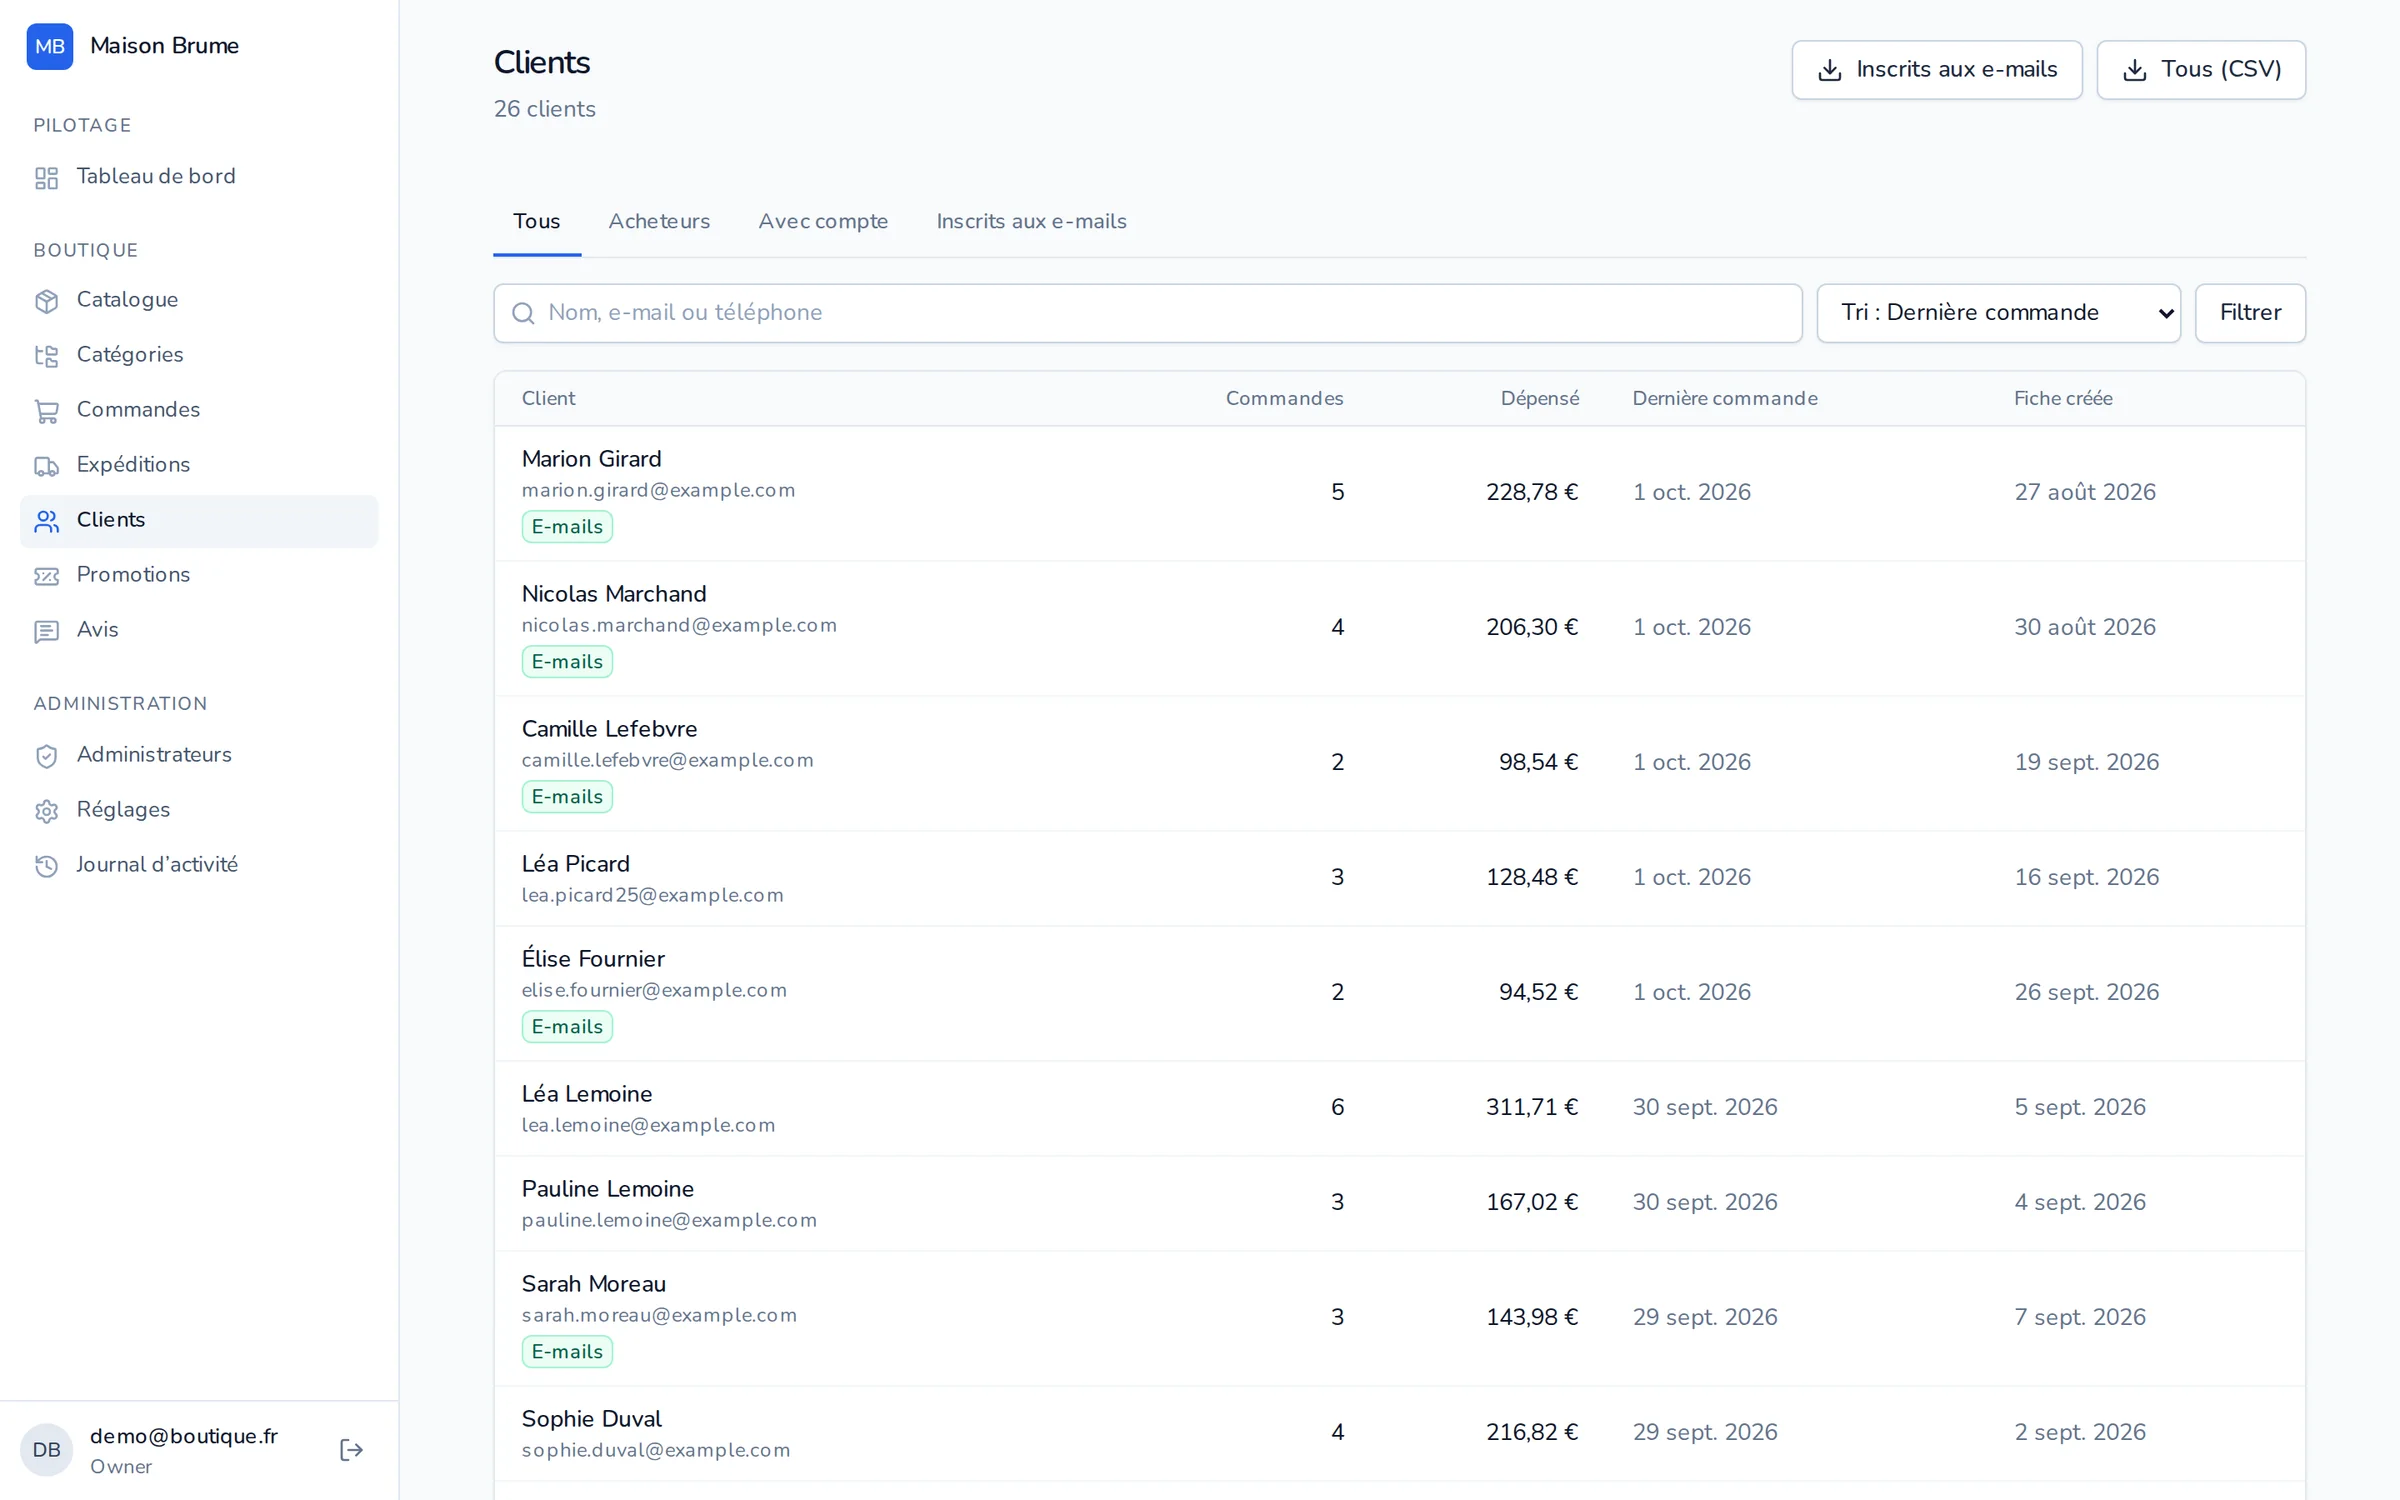Select lea.lemoine@example.com email text
2400x1500 pixels.
point(648,1126)
